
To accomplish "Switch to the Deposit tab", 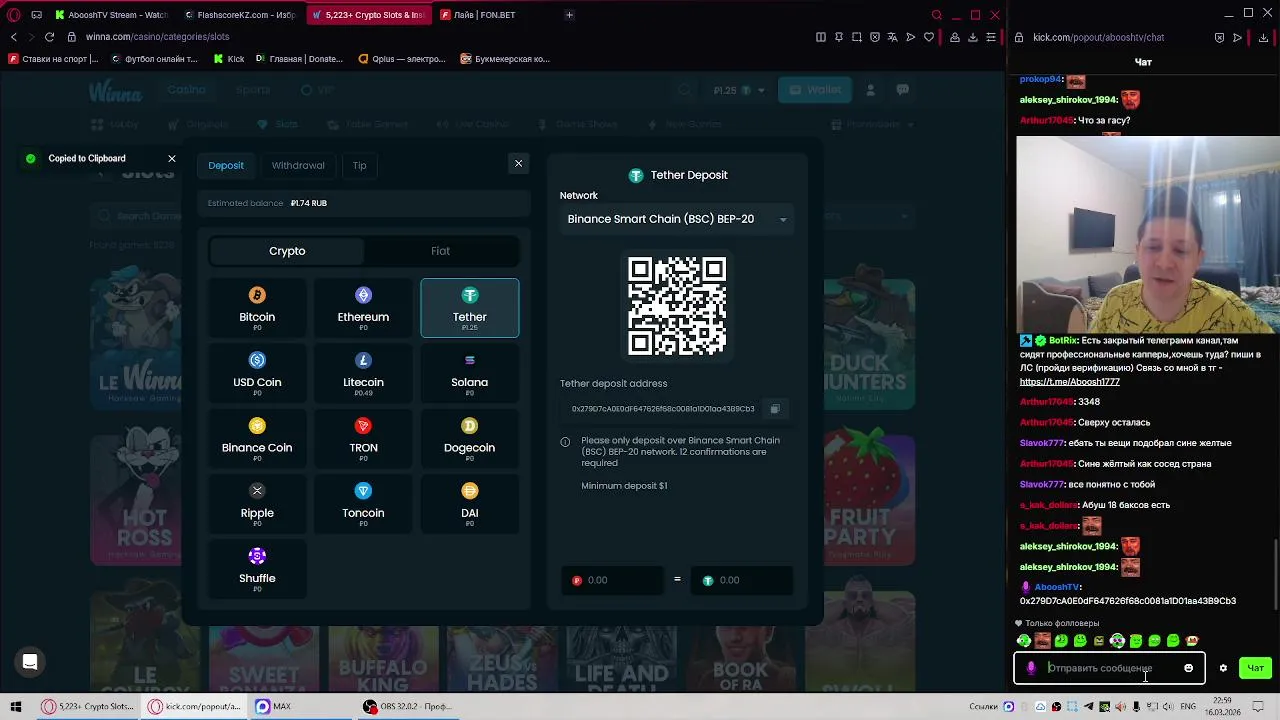I will [x=226, y=165].
